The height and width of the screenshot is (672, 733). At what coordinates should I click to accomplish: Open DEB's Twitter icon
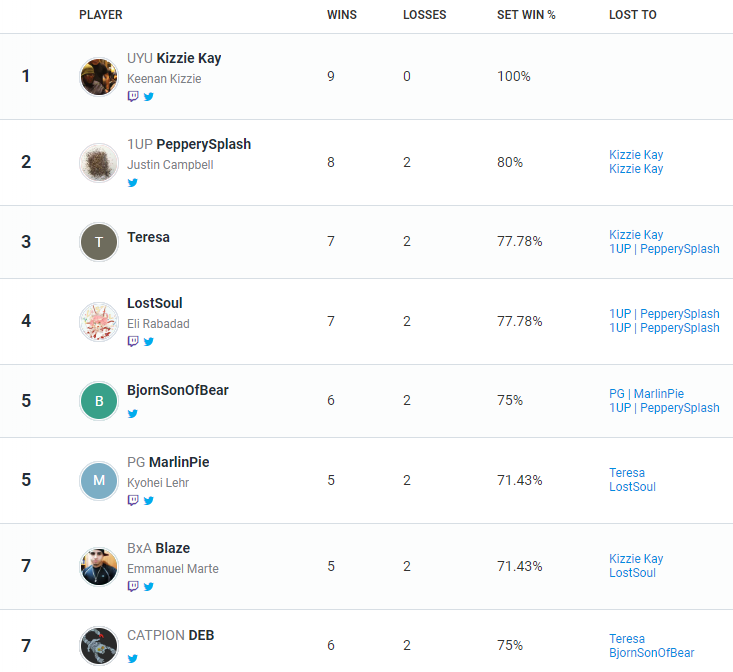(x=133, y=658)
